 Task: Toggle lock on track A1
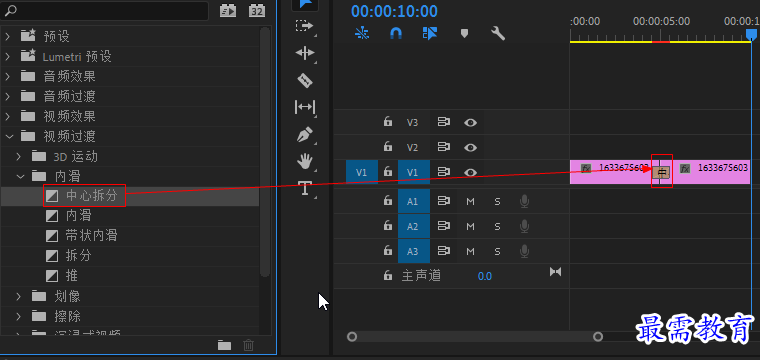point(388,201)
